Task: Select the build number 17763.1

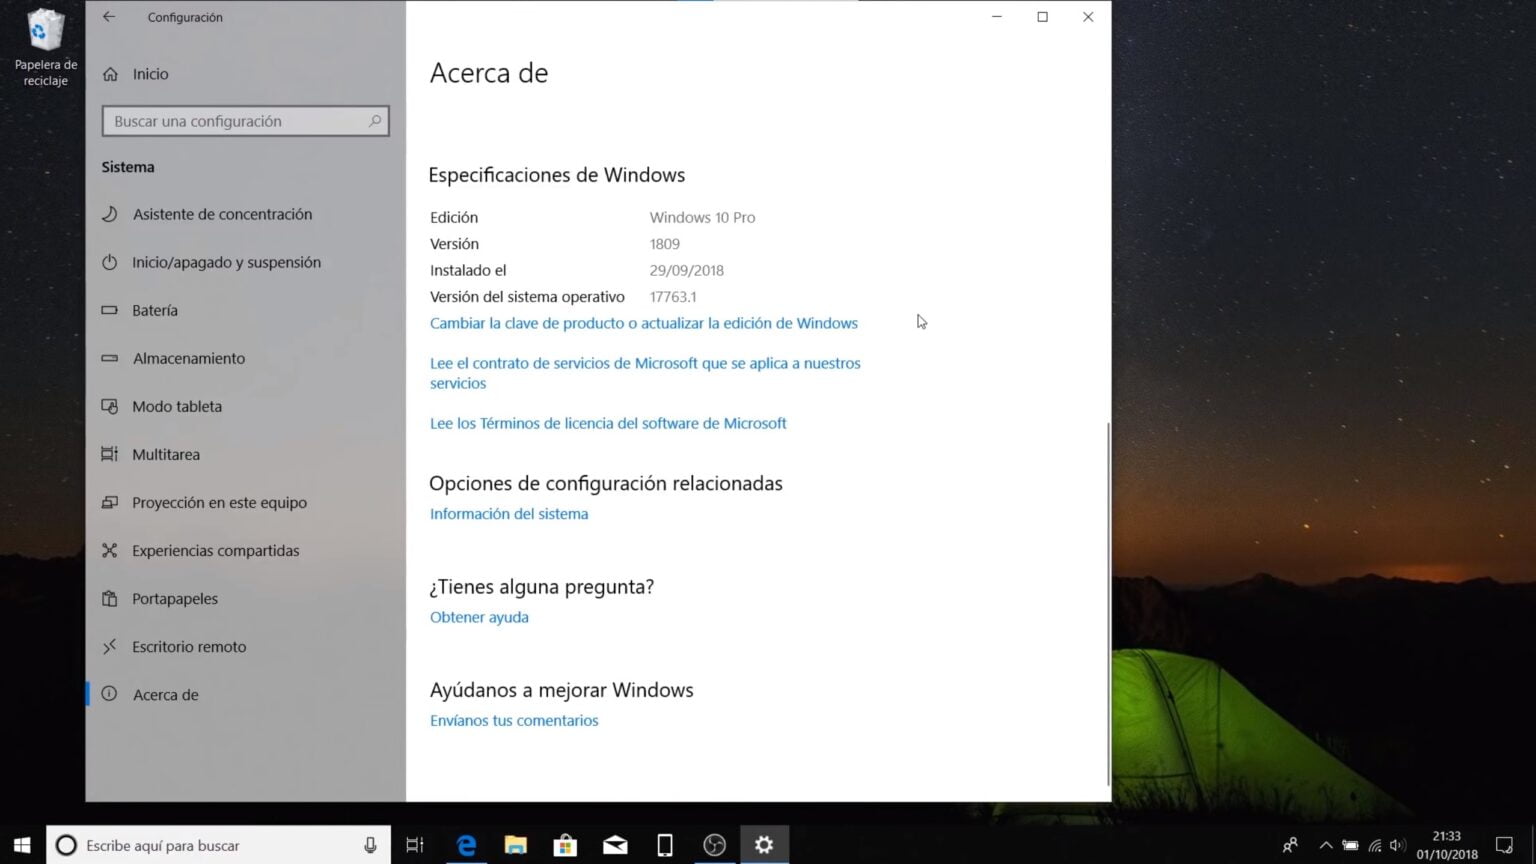Action: tap(673, 297)
